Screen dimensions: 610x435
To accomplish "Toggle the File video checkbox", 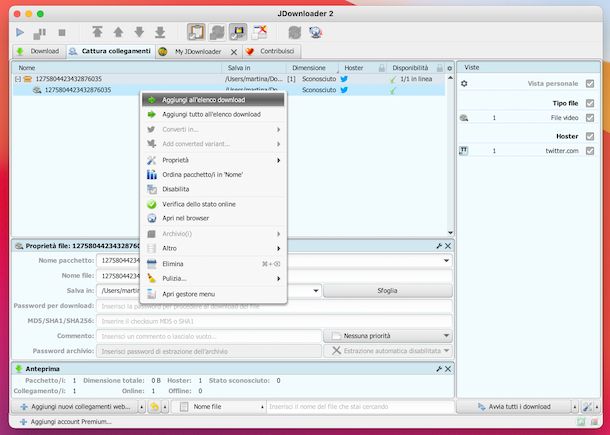I will click(590, 118).
